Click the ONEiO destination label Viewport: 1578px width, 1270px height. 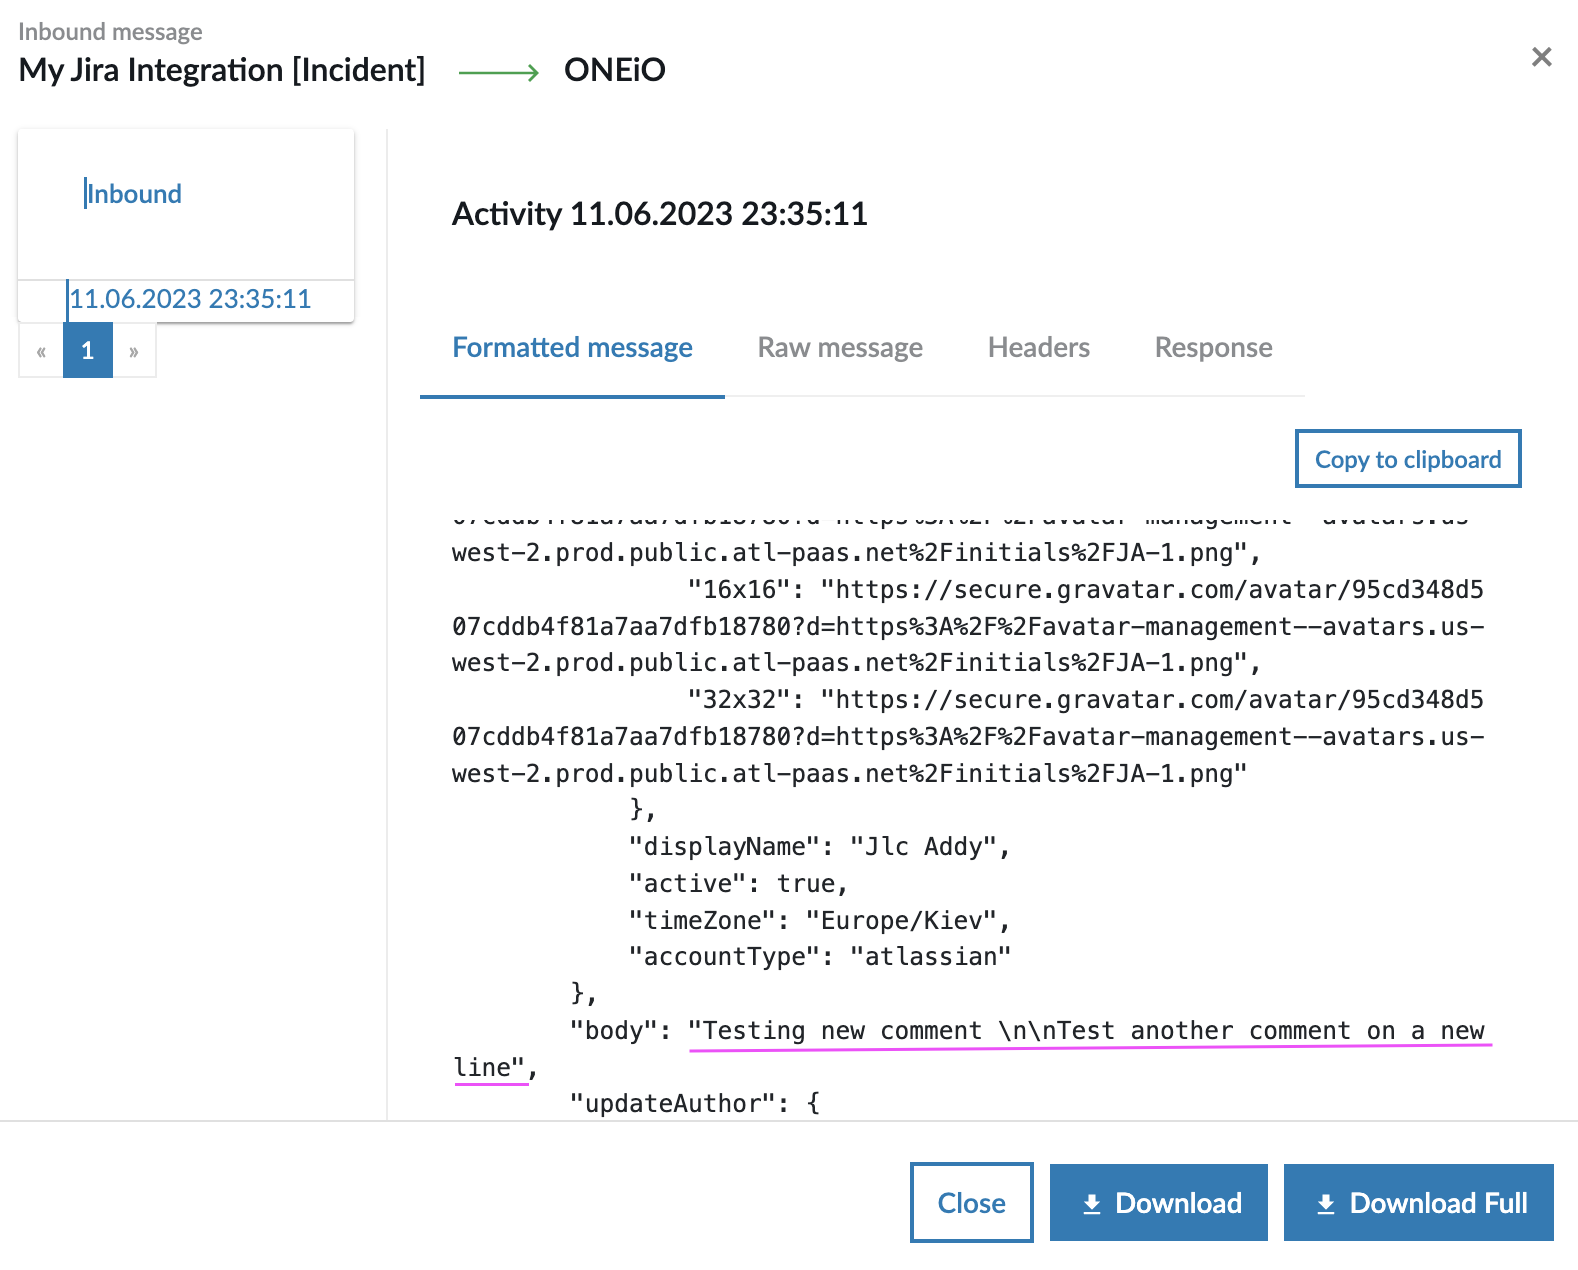click(x=614, y=70)
